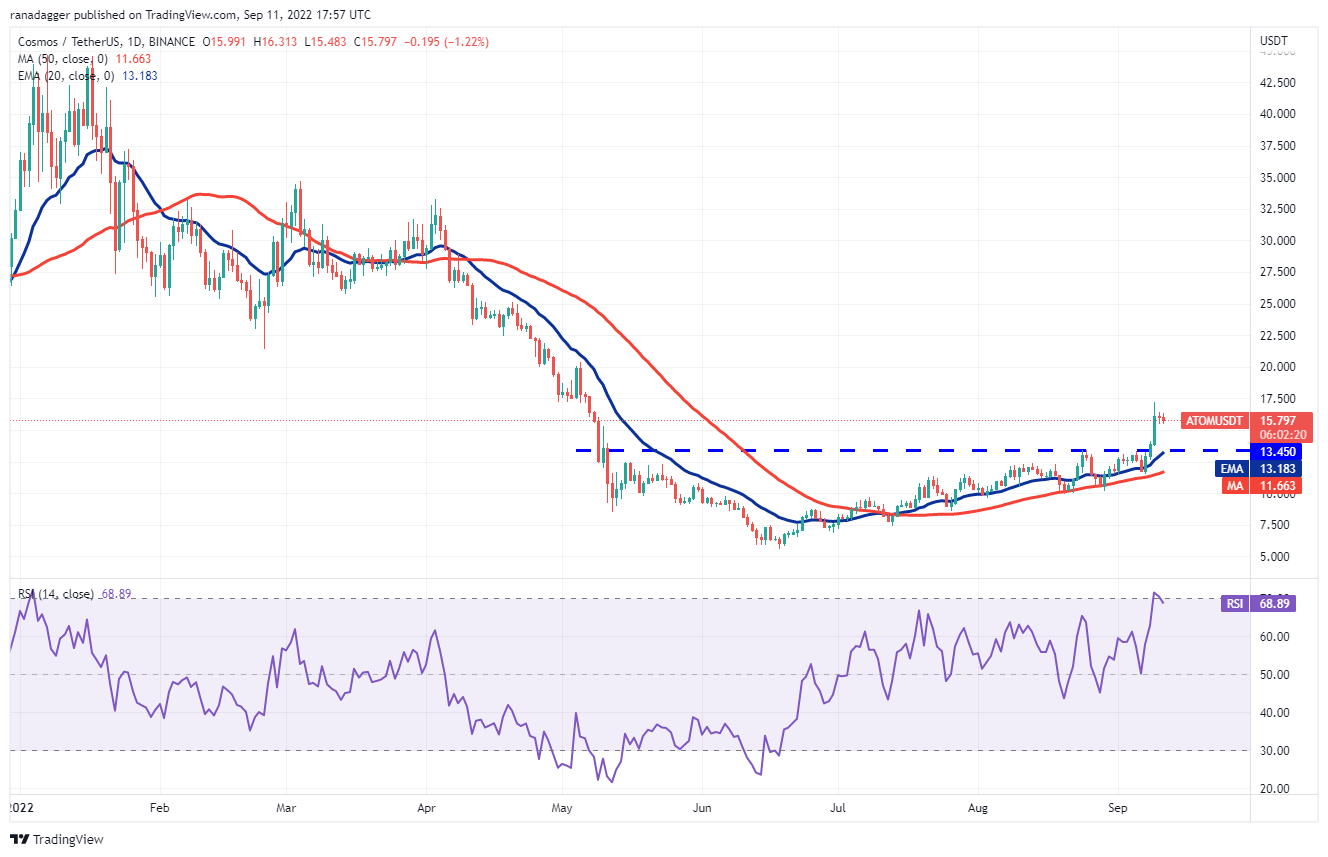Click the 13.450 horizontal level label

[x=1278, y=451]
